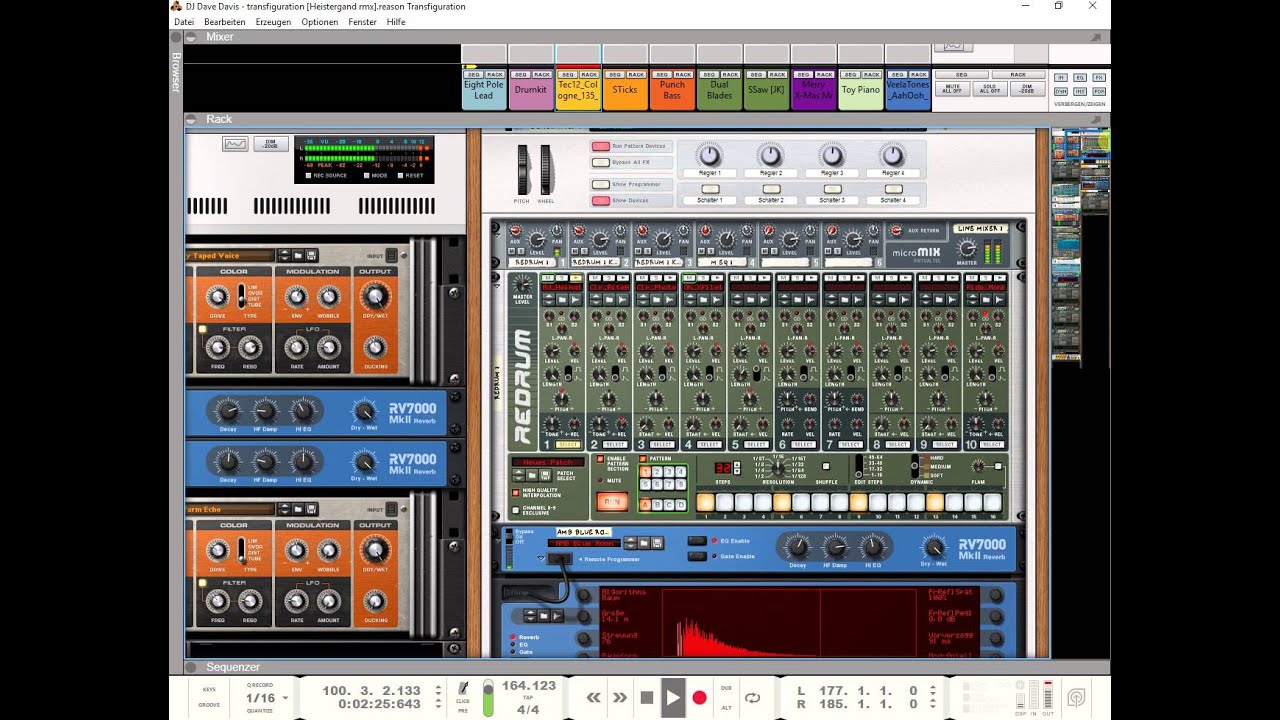Expand the RV7000 Remote Programmer
Image resolution: width=1280 pixels, height=720 pixels.
[541, 559]
